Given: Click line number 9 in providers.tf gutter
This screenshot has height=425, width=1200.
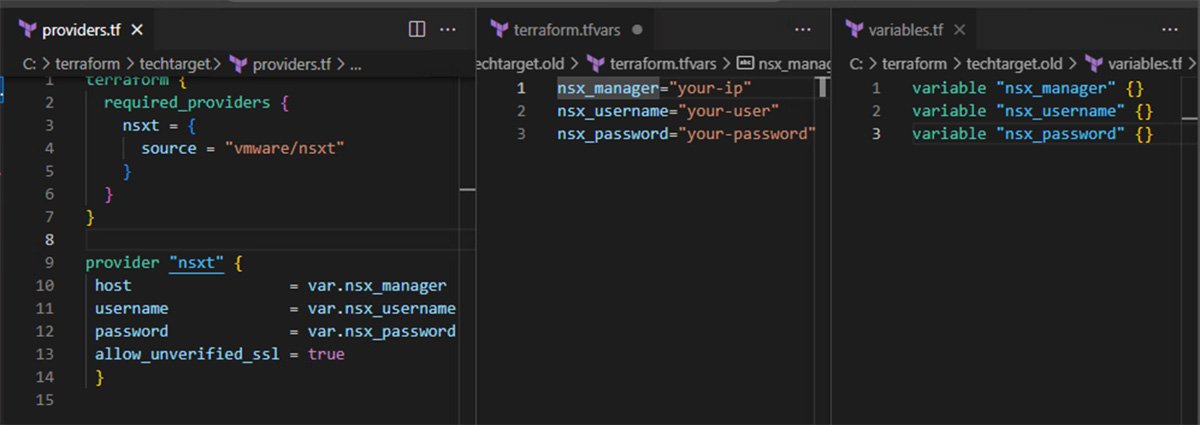Looking at the screenshot, I should coord(49,263).
